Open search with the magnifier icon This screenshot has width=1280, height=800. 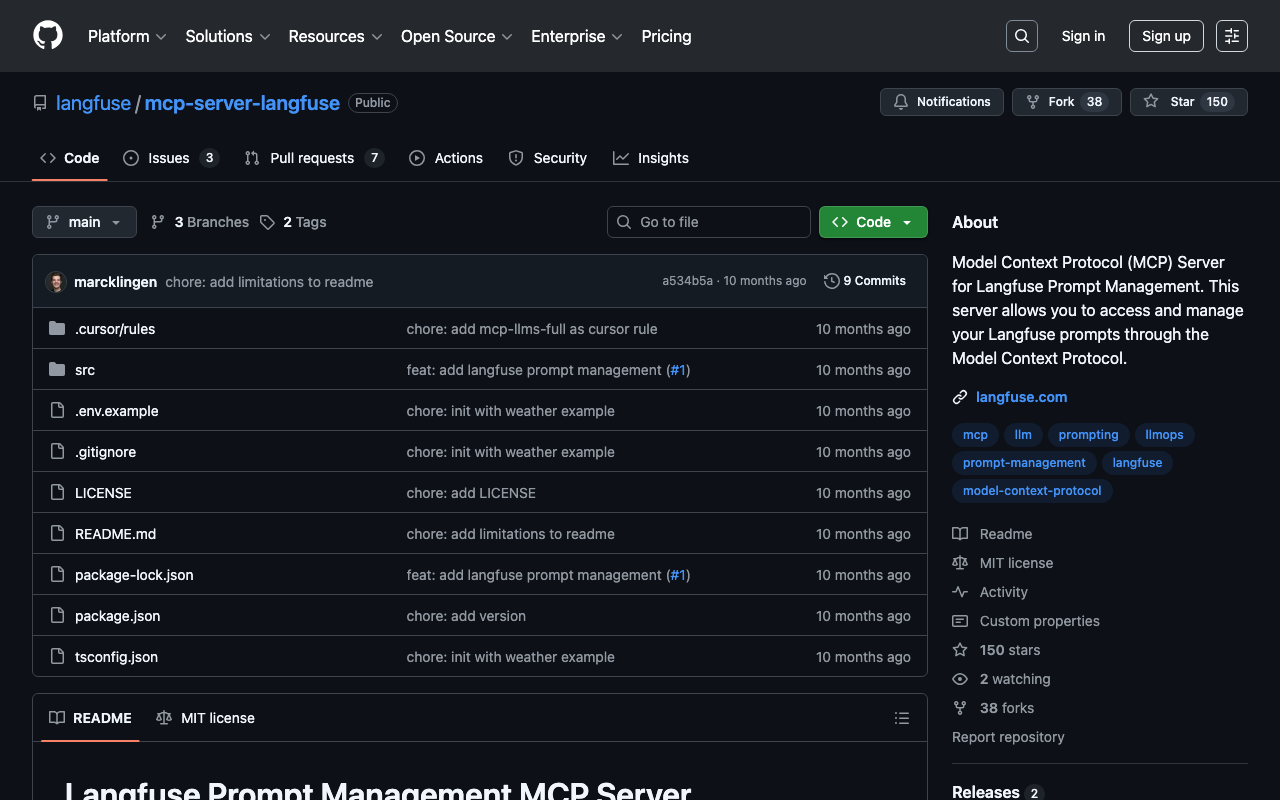point(1021,36)
